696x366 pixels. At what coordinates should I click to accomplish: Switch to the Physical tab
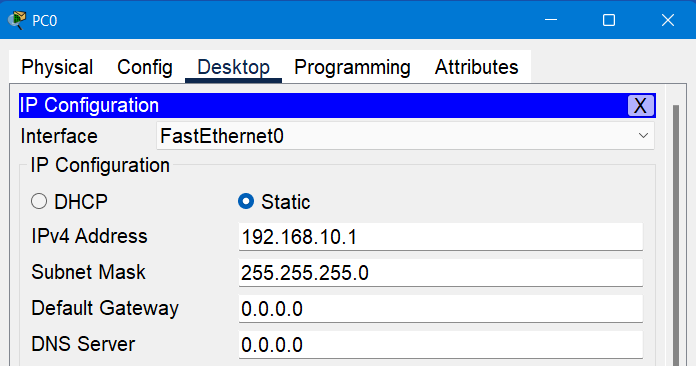(x=57, y=67)
